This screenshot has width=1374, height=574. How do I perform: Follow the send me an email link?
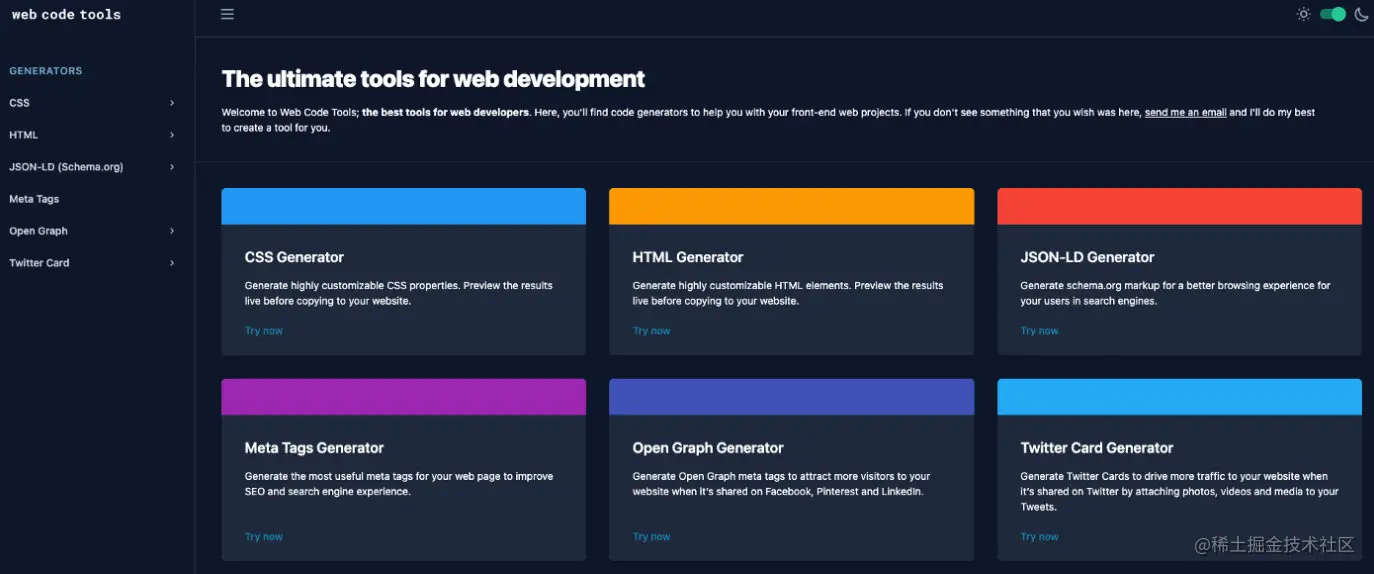click(1185, 113)
